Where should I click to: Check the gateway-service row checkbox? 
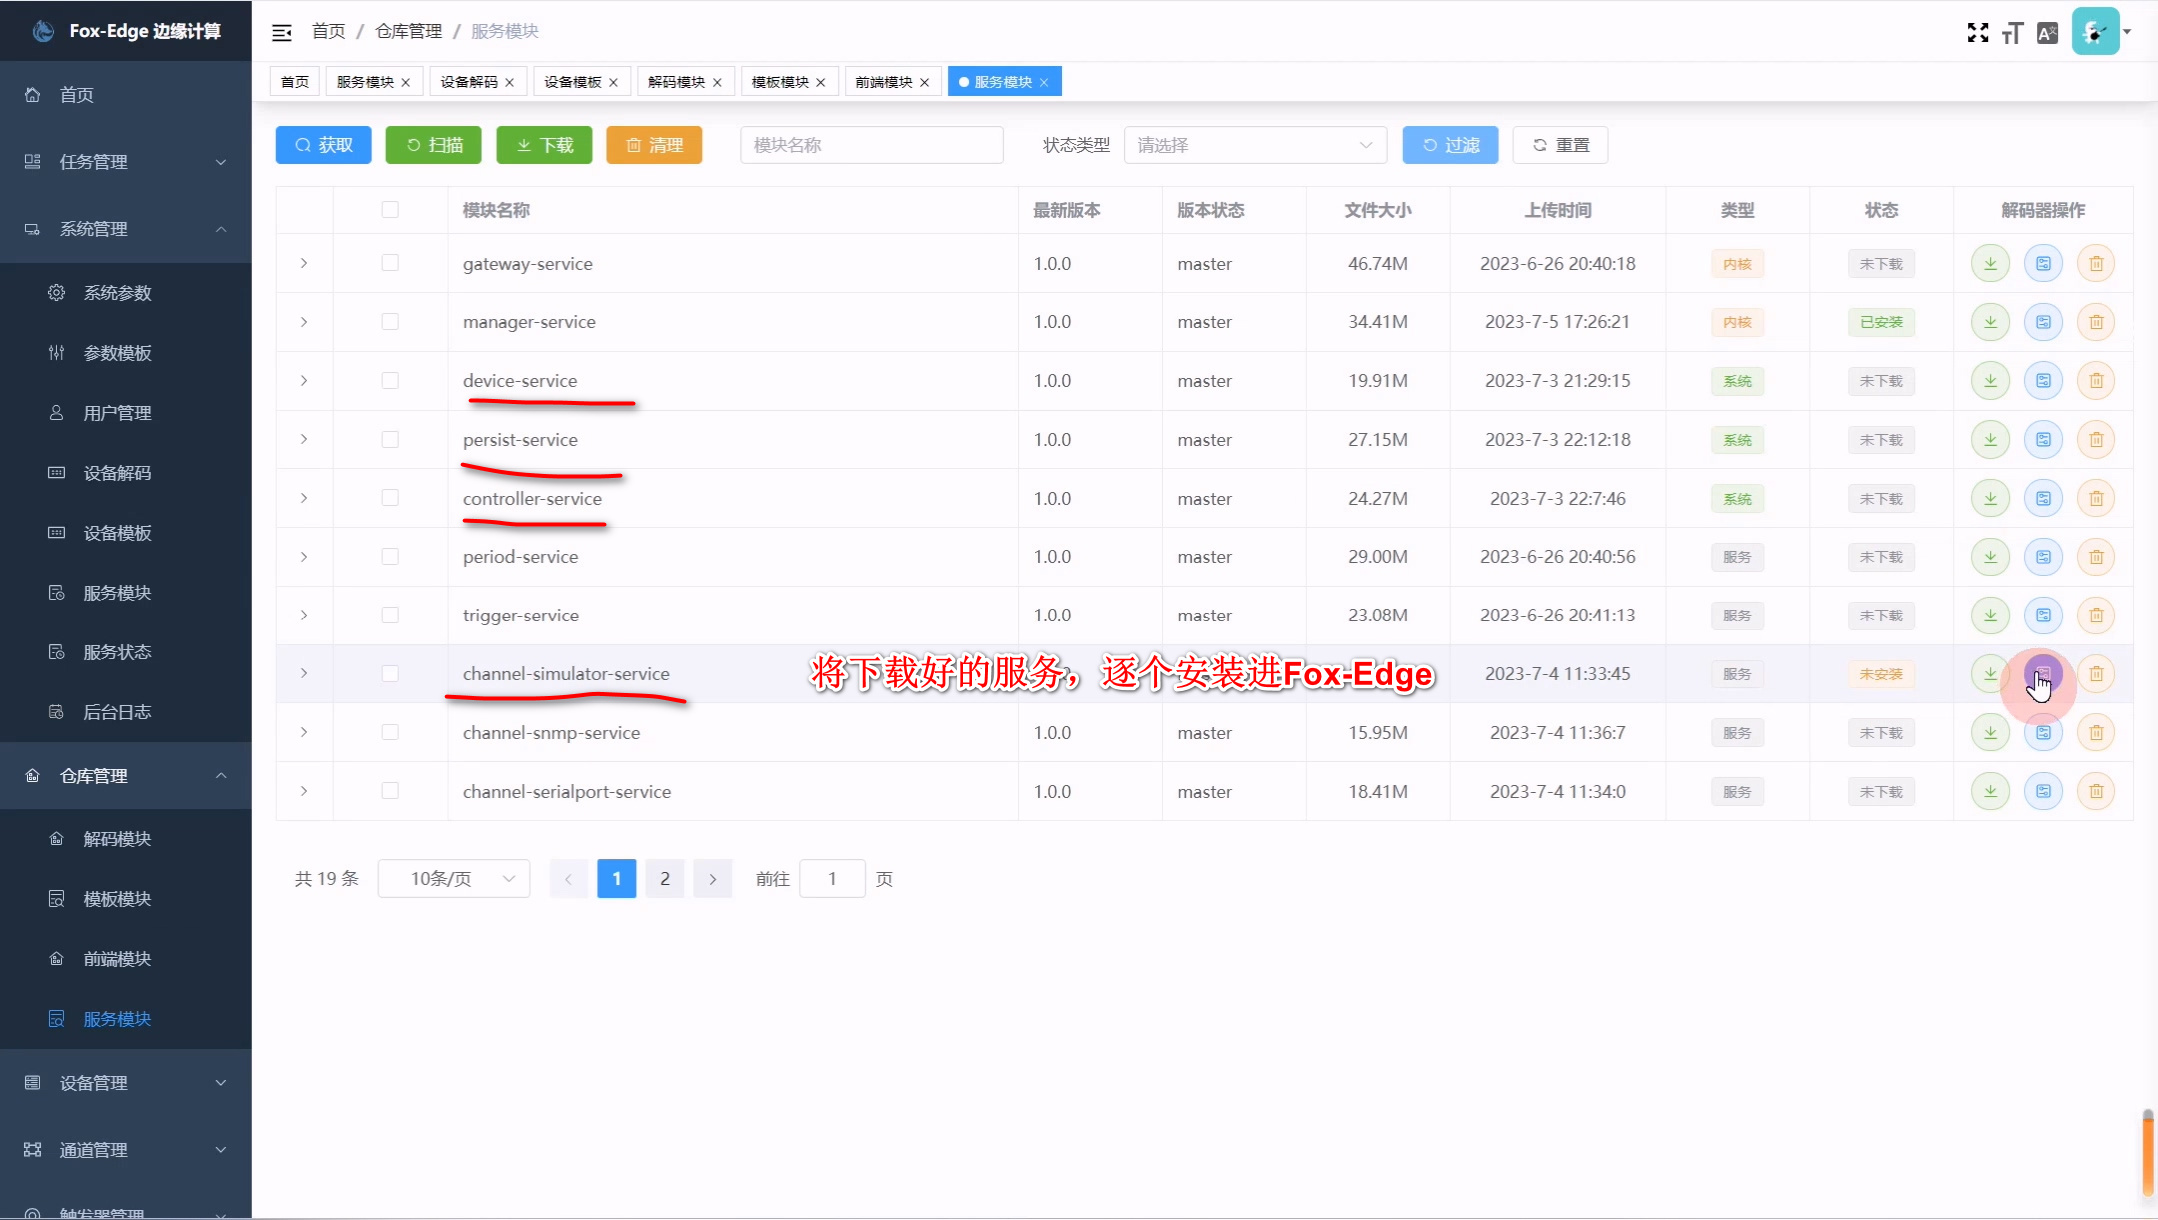(390, 263)
